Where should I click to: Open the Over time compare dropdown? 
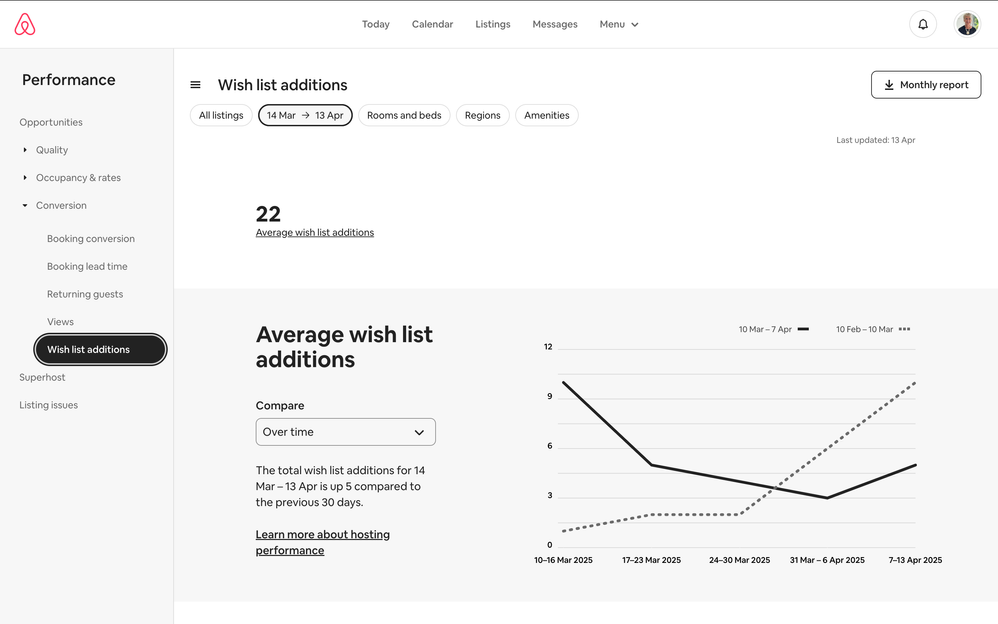pyautogui.click(x=345, y=432)
